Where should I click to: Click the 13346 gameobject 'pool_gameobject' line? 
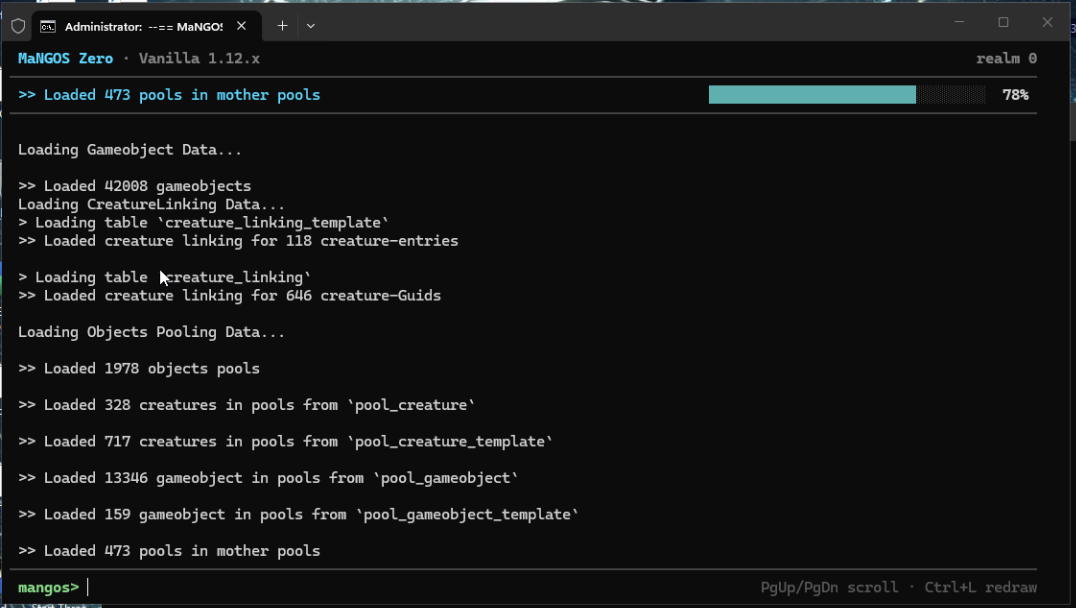[268, 478]
